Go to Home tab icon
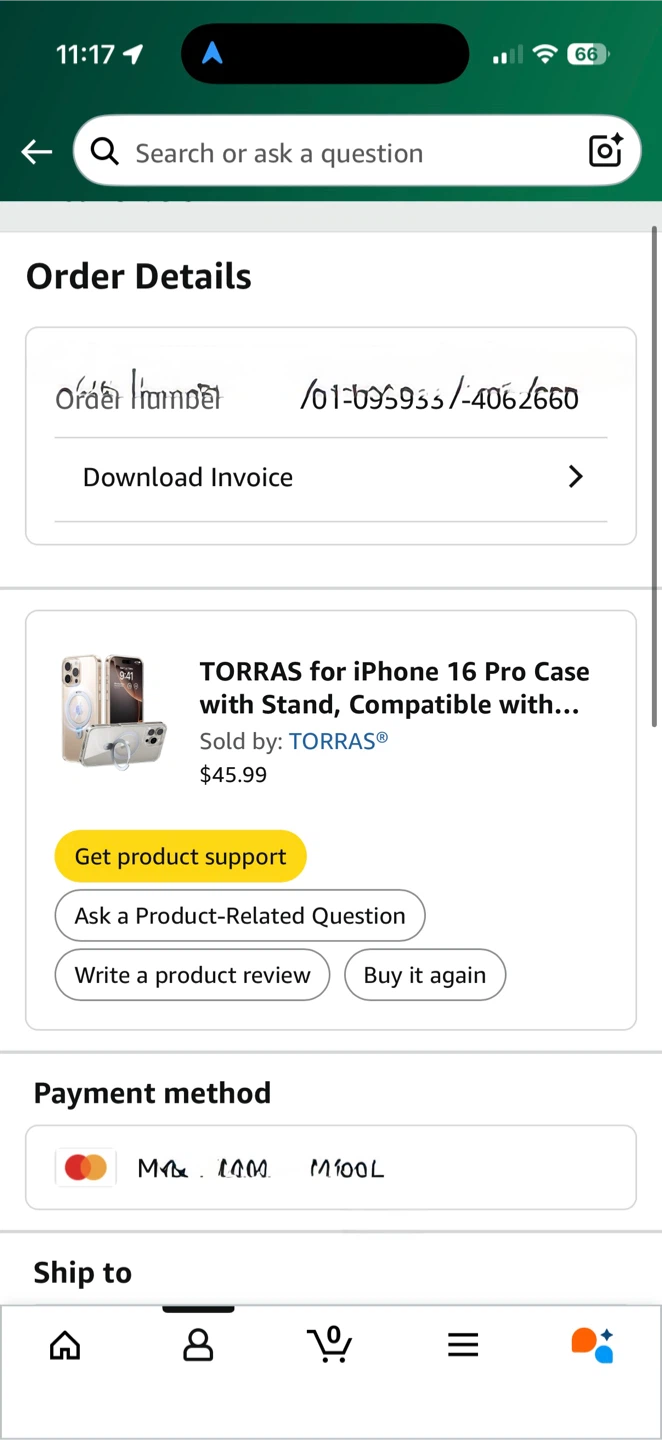 click(x=65, y=1345)
